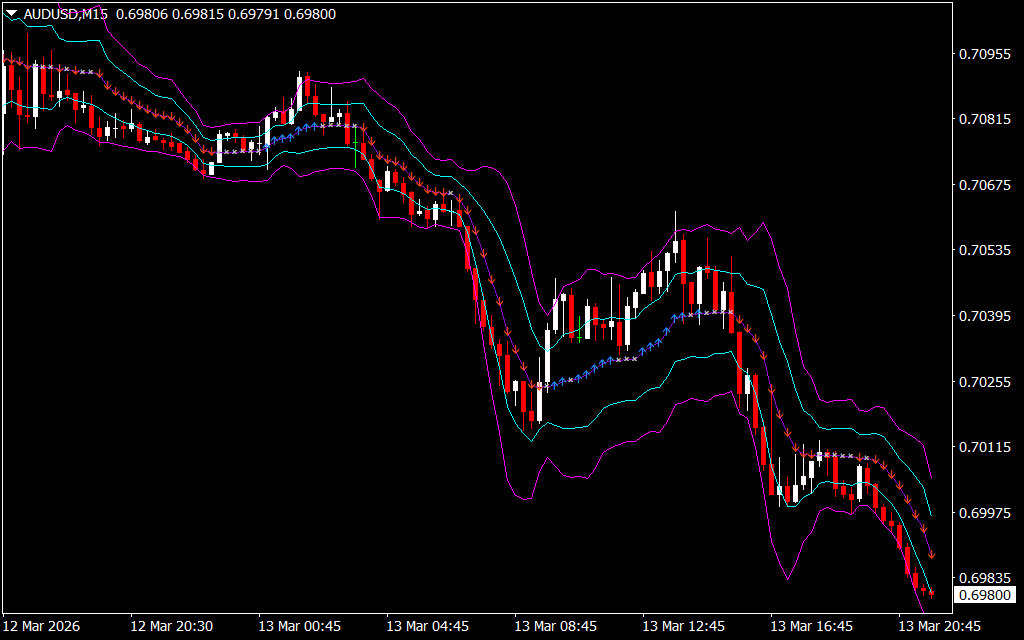Pick the 13 Mar 12:45 time marker
The width and height of the screenshot is (1024, 640).
pos(683,626)
